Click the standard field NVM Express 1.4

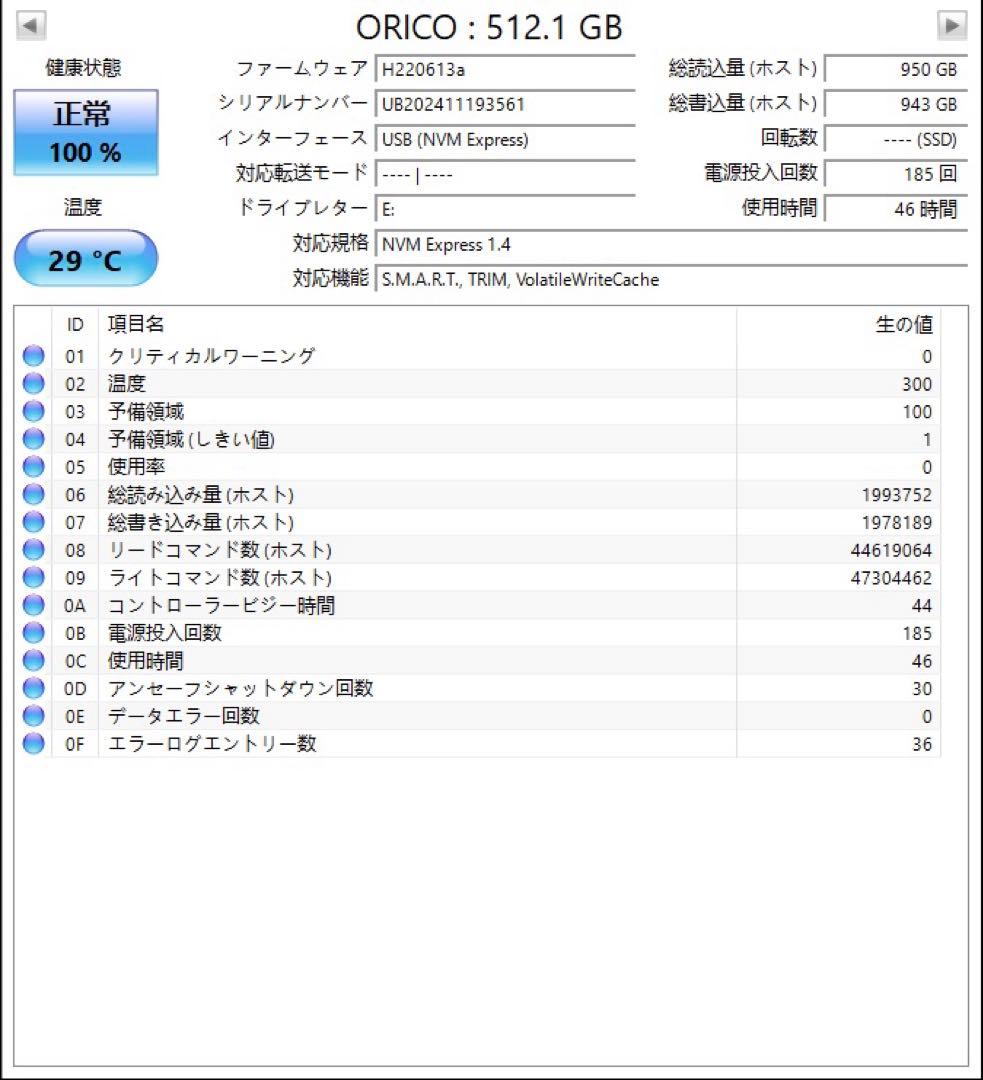672,245
